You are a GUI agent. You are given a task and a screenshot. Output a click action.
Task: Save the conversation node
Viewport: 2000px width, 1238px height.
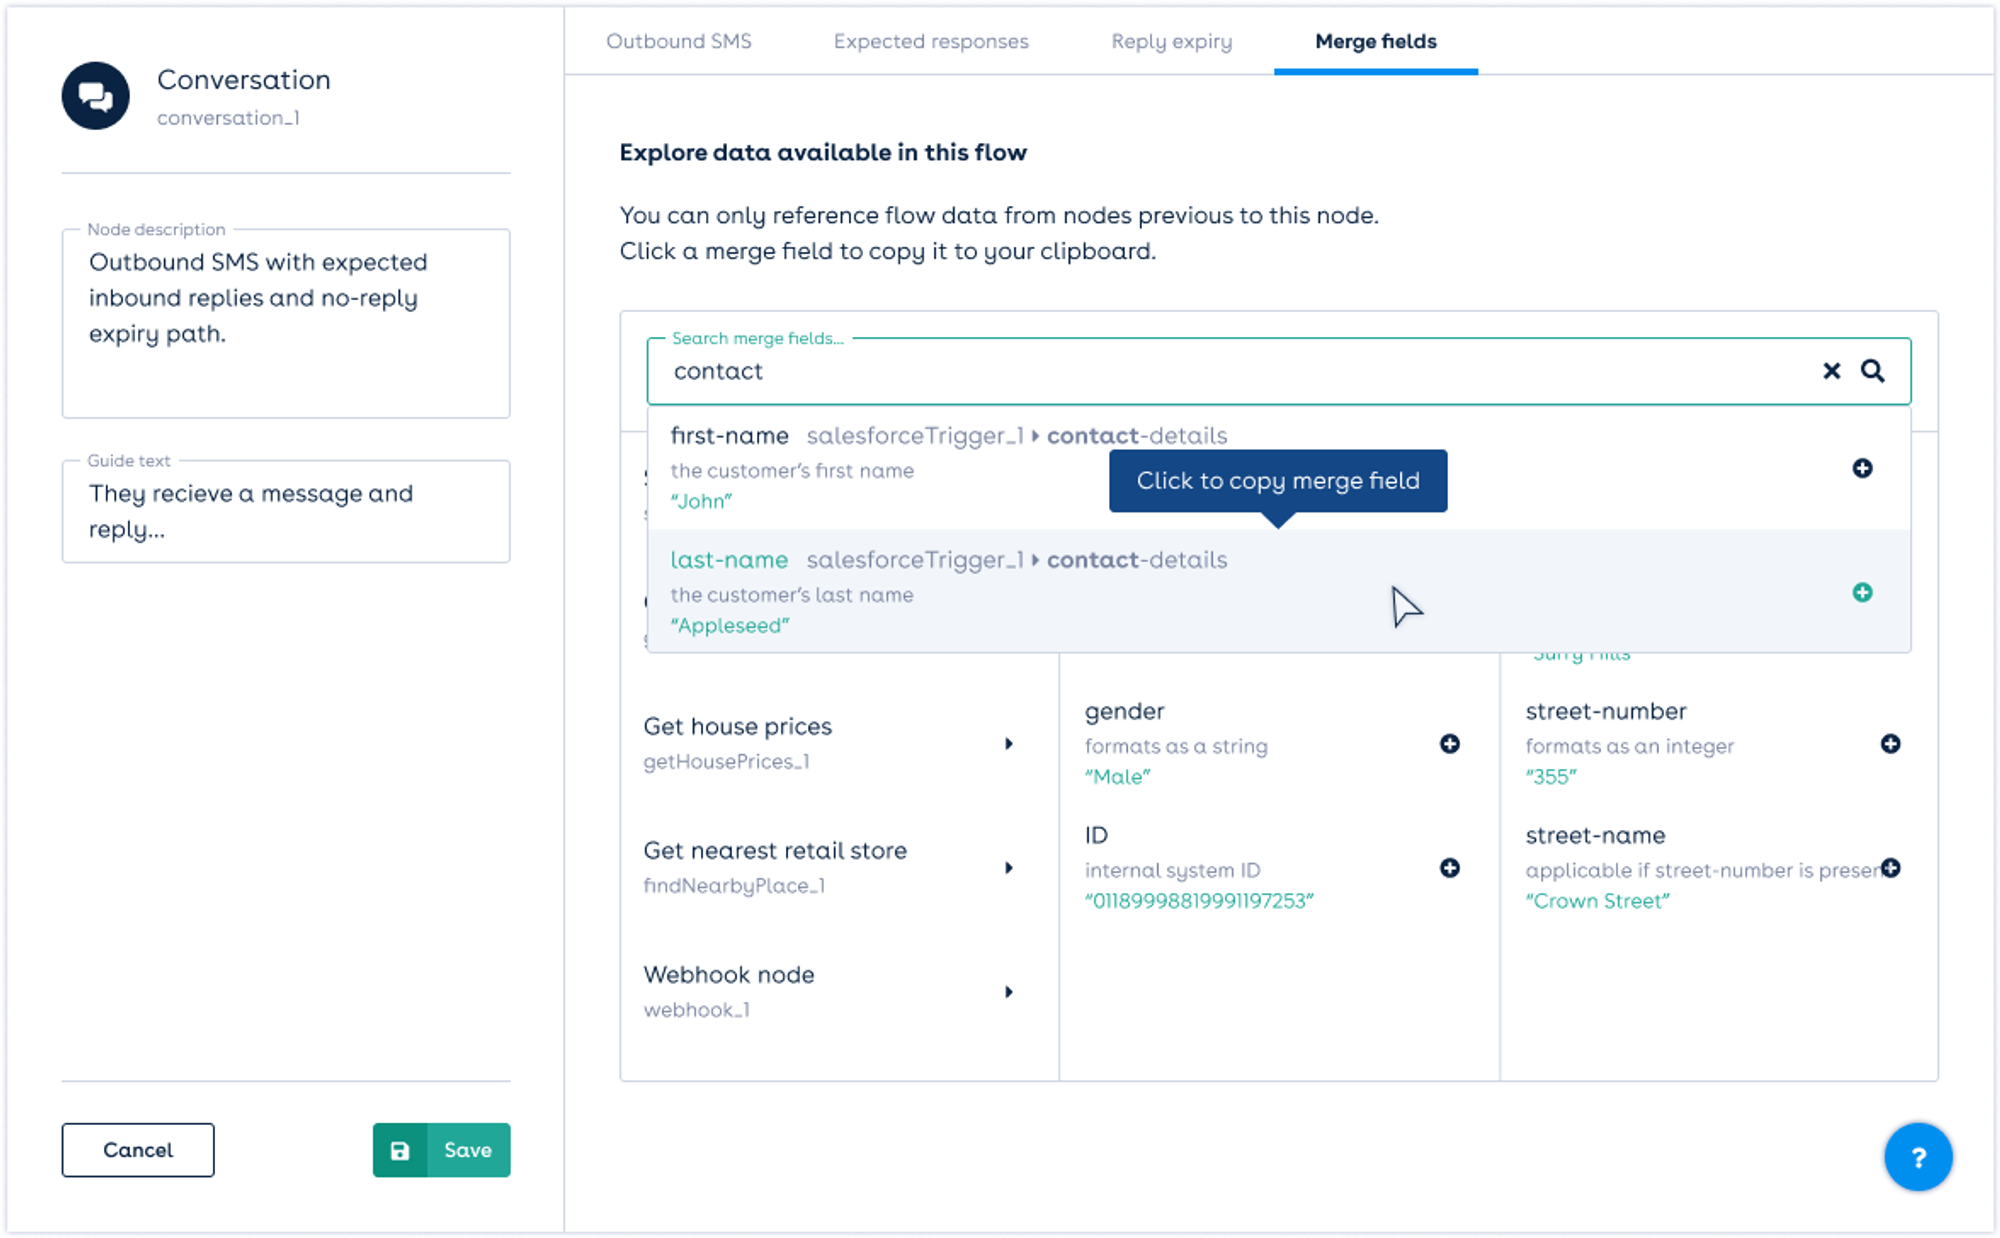pos(441,1150)
